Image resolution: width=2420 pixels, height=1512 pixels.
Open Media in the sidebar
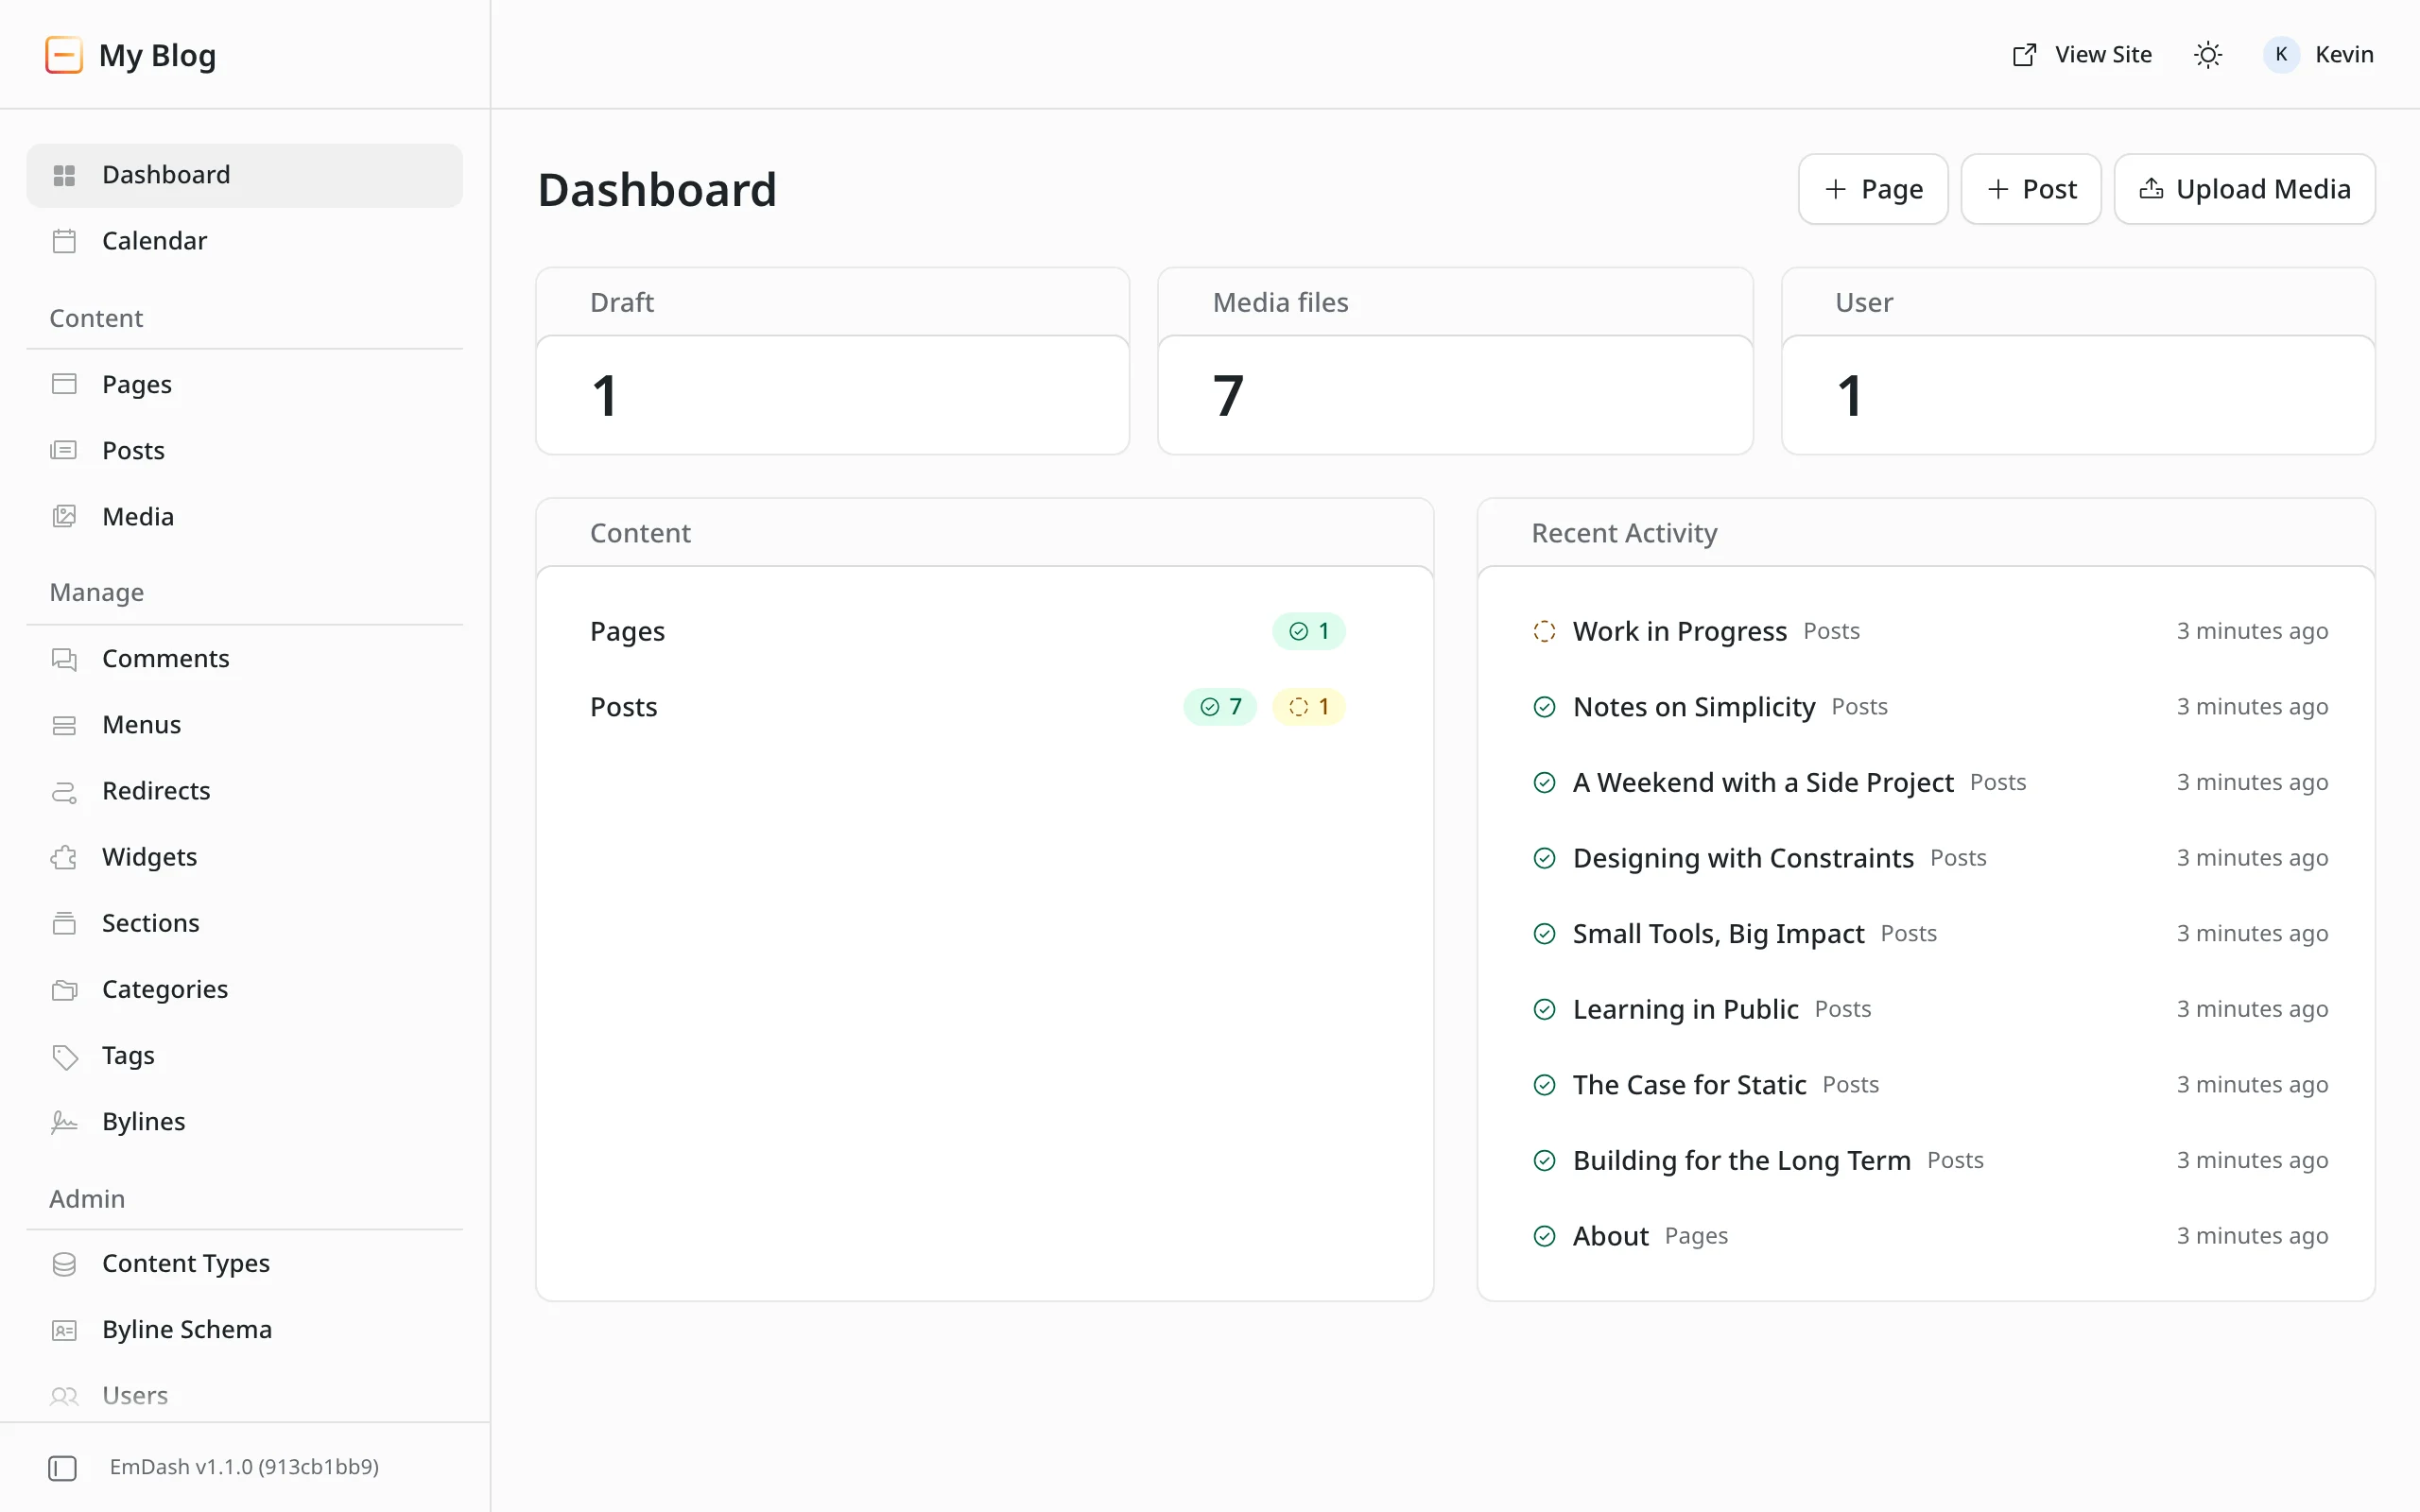coord(245,516)
